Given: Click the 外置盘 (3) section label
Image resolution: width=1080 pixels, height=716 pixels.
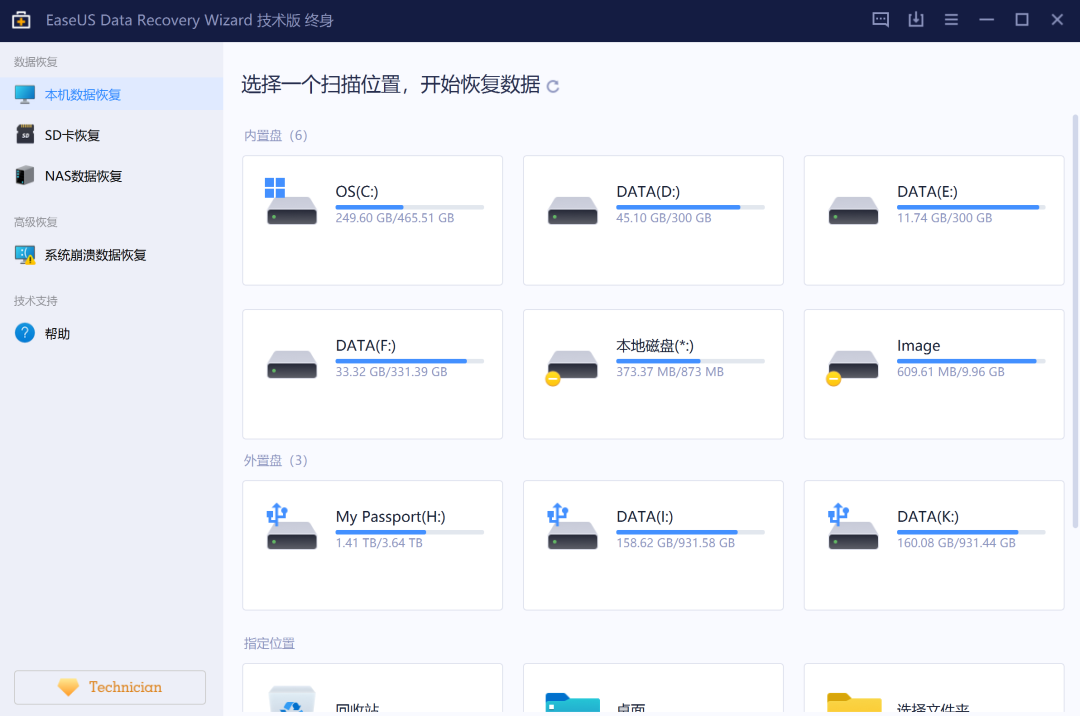Looking at the screenshot, I should pos(276,461).
